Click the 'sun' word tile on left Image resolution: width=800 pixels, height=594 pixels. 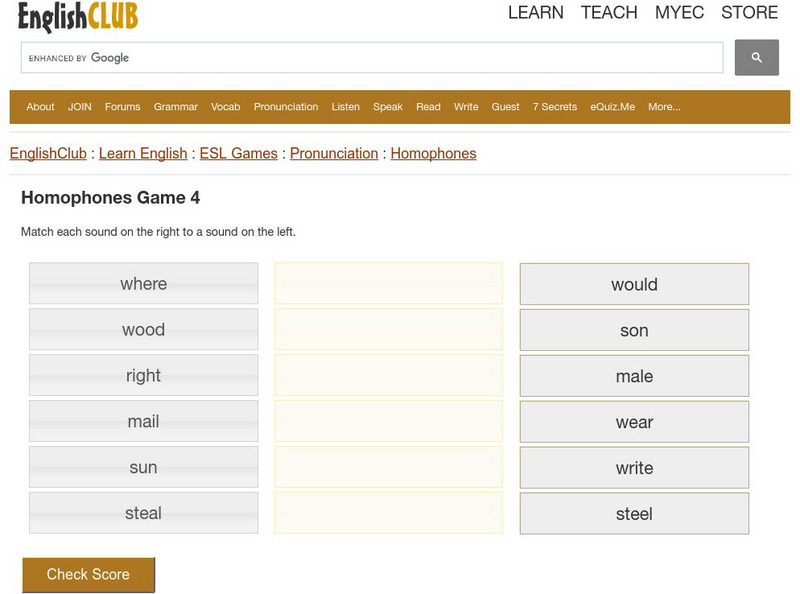click(x=143, y=467)
